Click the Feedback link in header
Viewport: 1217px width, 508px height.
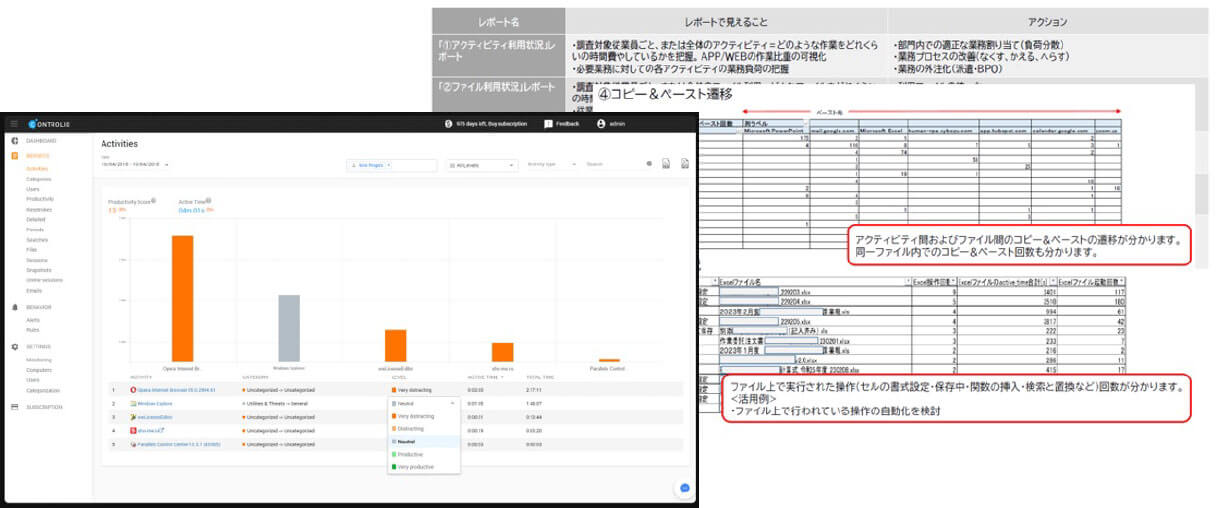point(568,124)
